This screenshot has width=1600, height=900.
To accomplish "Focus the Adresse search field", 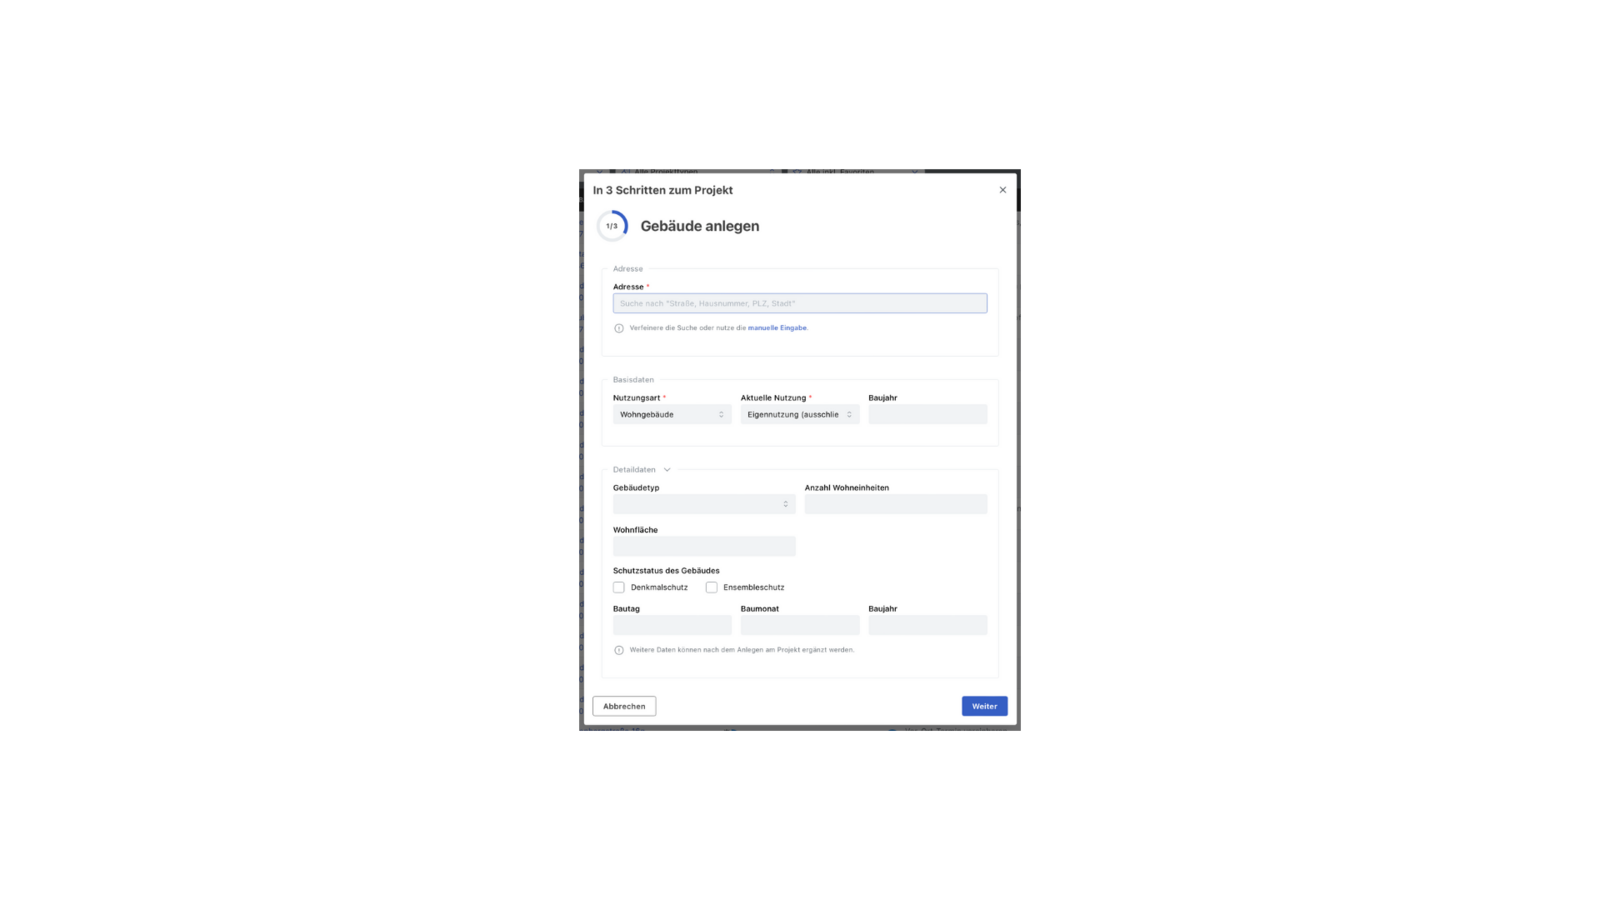I will (x=800, y=303).
